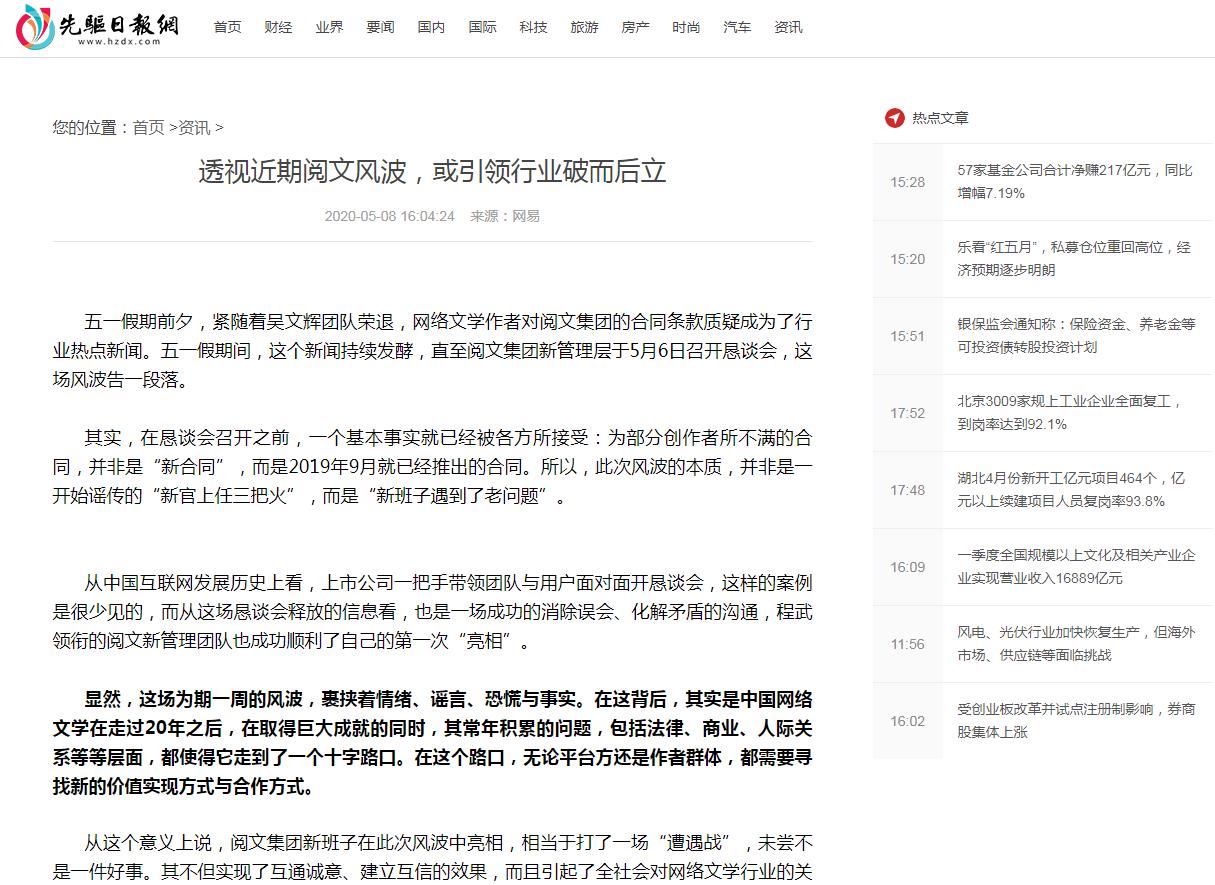Click the 热点文章 sidebar heading
This screenshot has height=885, width=1215.
pos(940,118)
